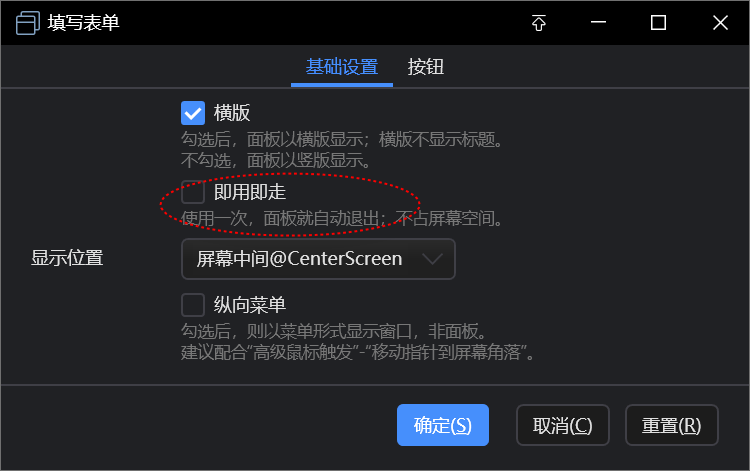Click the 纵向菜单 option label
The width and height of the screenshot is (750, 471).
click(250, 305)
